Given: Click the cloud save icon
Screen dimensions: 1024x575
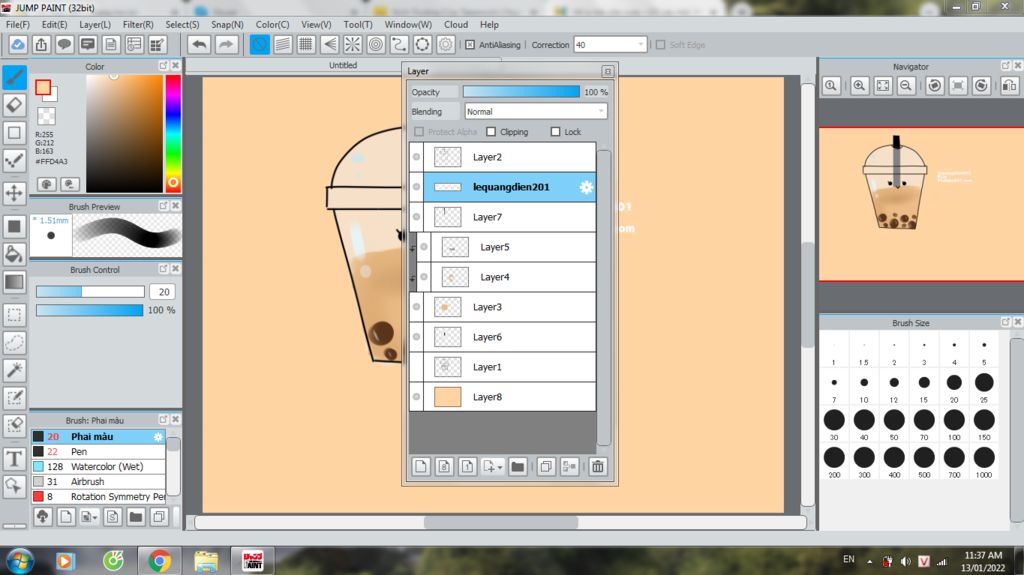Looking at the screenshot, I should (18, 44).
